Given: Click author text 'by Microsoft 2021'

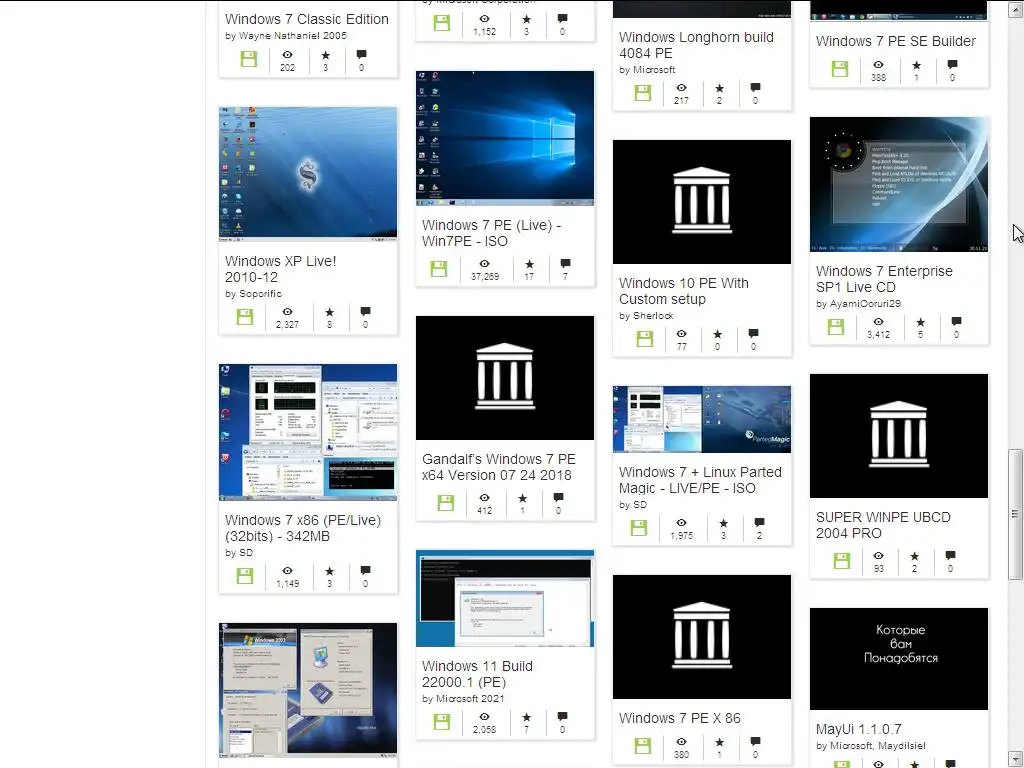Looking at the screenshot, I should click(463, 699).
